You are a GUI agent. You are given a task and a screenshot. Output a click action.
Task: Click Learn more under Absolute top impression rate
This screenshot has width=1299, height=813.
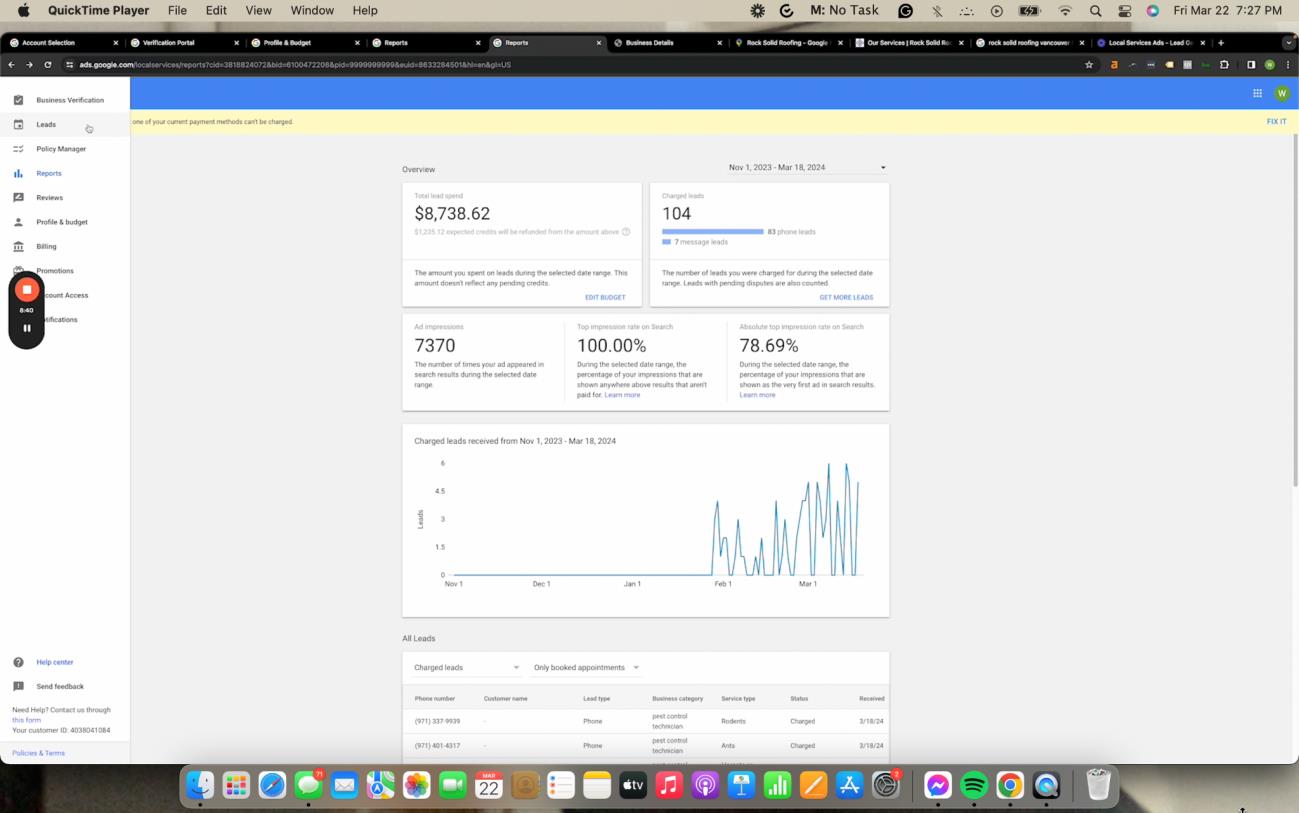[x=757, y=395]
